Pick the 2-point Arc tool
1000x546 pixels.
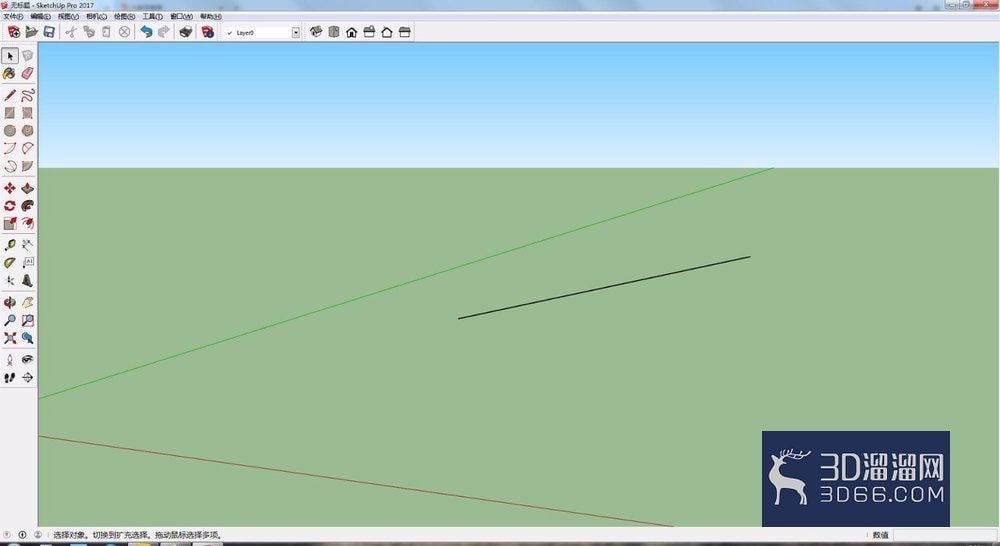(x=10, y=149)
